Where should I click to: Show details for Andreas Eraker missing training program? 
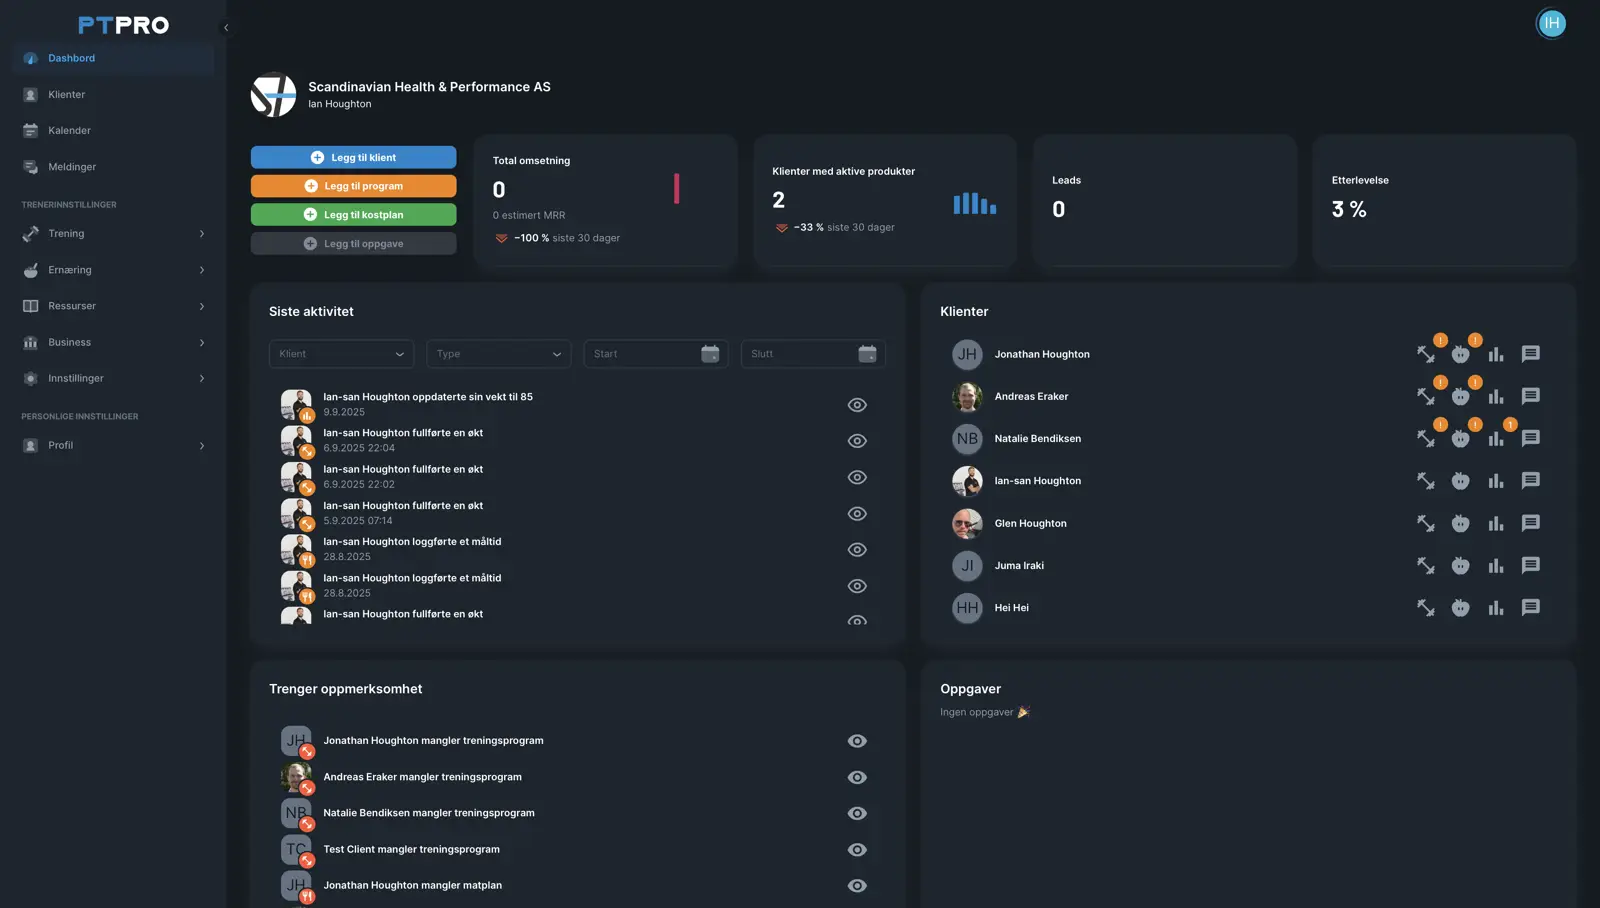(857, 777)
